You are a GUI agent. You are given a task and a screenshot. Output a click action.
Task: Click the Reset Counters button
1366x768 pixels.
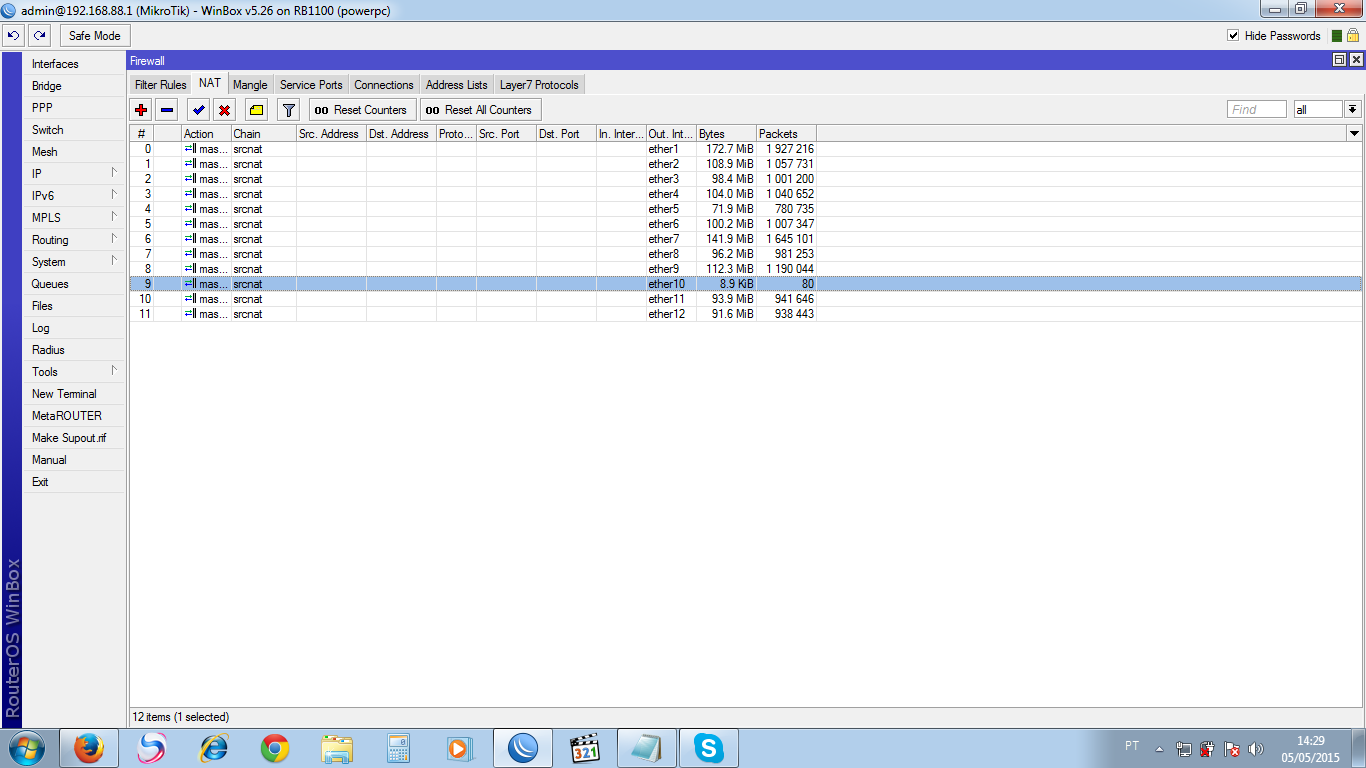pyautogui.click(x=363, y=110)
